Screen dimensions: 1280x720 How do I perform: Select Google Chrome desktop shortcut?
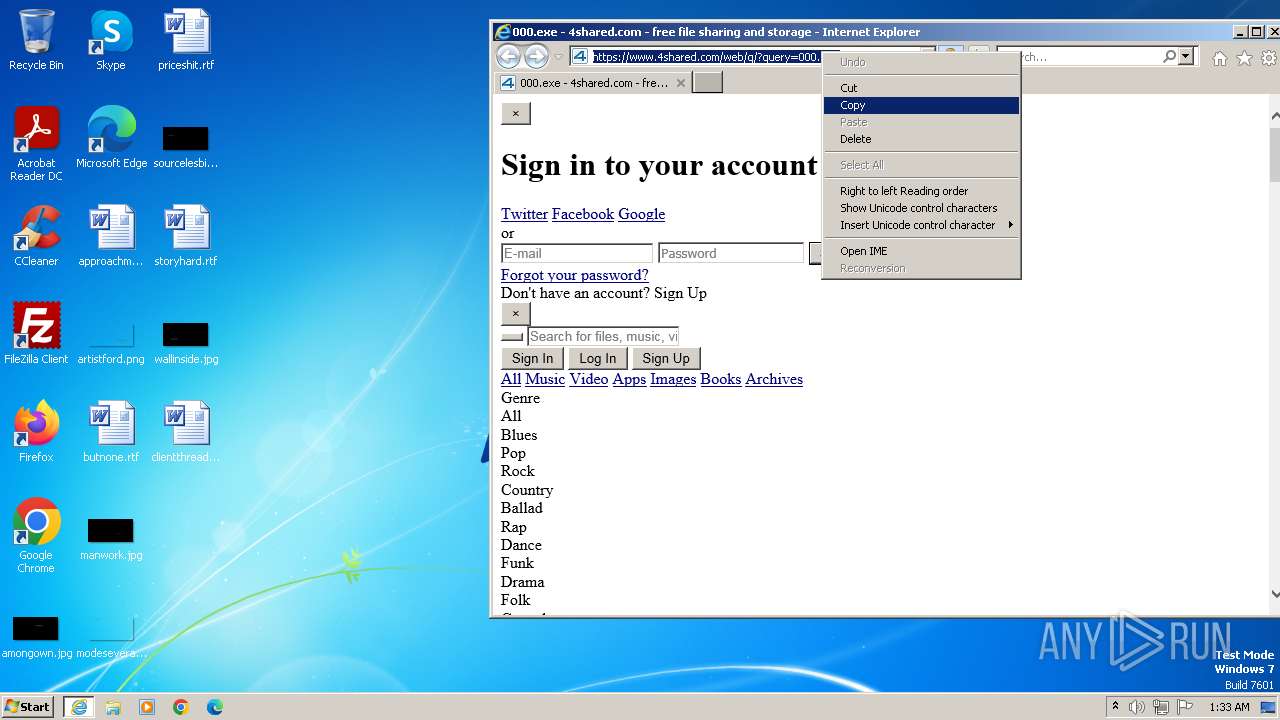click(x=36, y=537)
